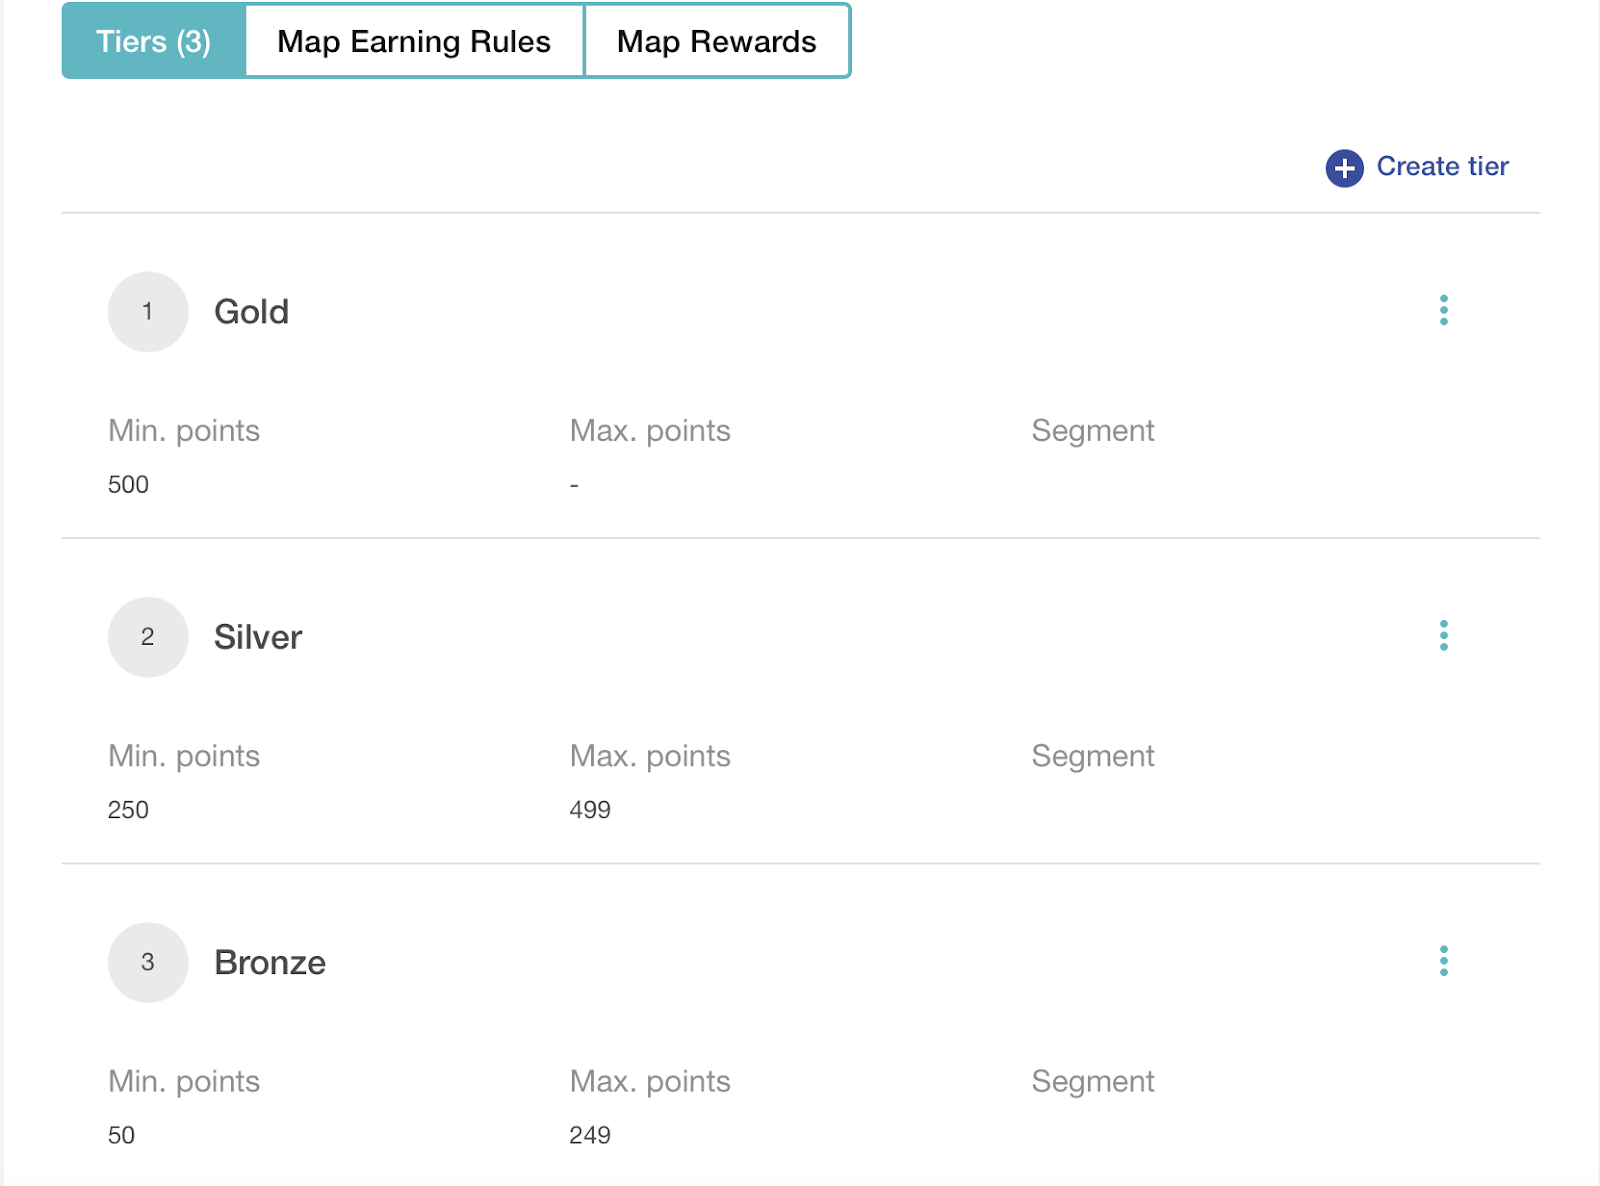1600x1186 pixels.
Task: Open the Silver tier three-dot menu
Action: click(x=1443, y=636)
